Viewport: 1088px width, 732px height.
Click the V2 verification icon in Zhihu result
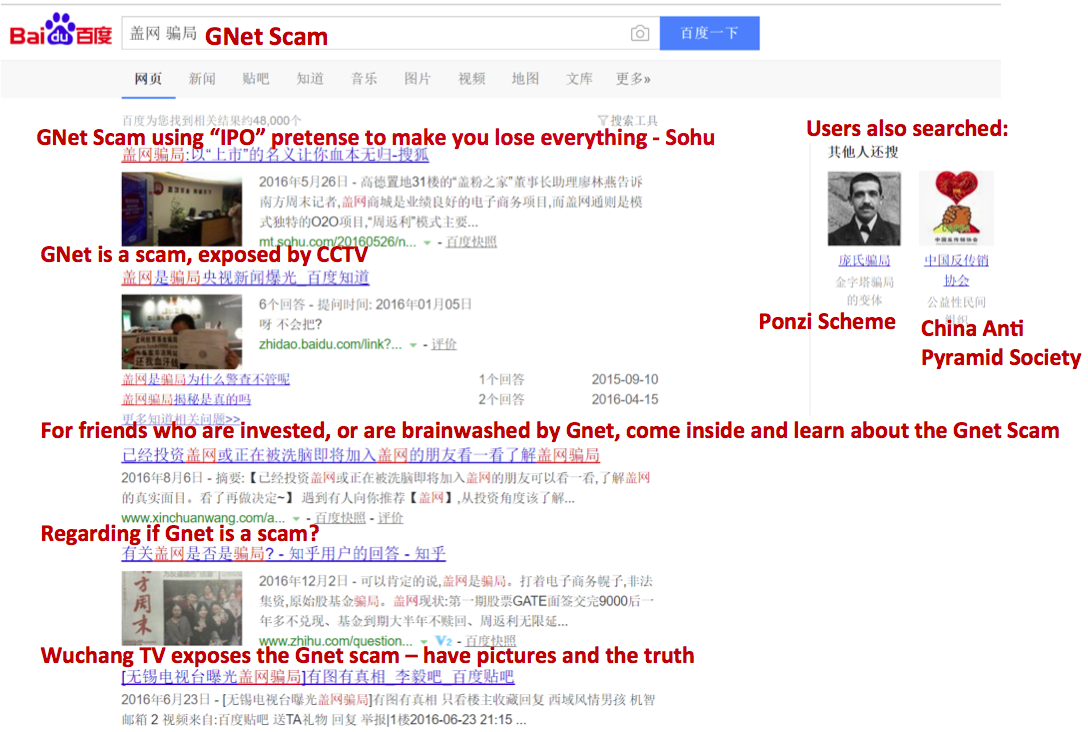click(x=444, y=640)
